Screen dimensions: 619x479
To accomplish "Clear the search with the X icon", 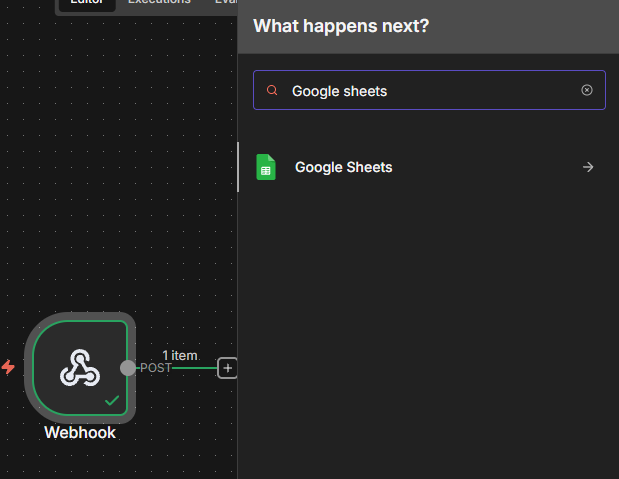I will tap(587, 90).
